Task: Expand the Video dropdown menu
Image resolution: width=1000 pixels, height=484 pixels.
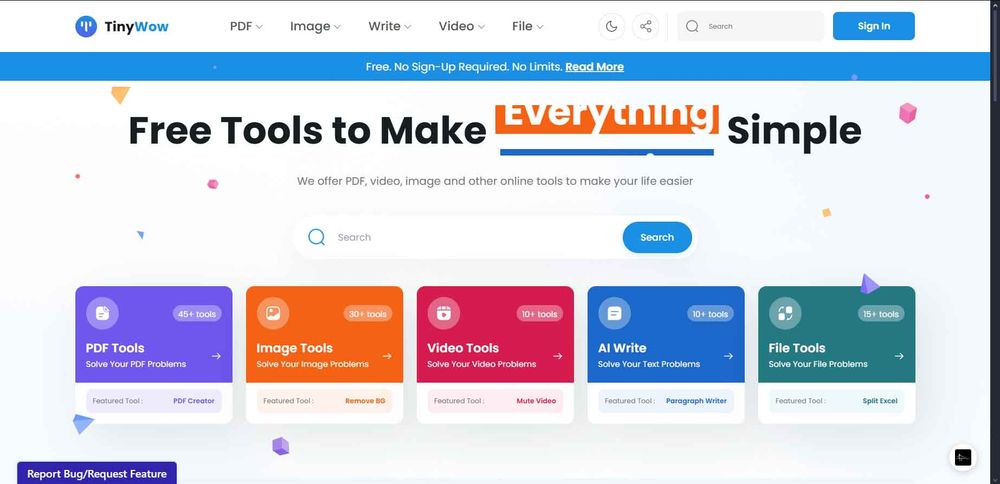Action: coord(462,26)
